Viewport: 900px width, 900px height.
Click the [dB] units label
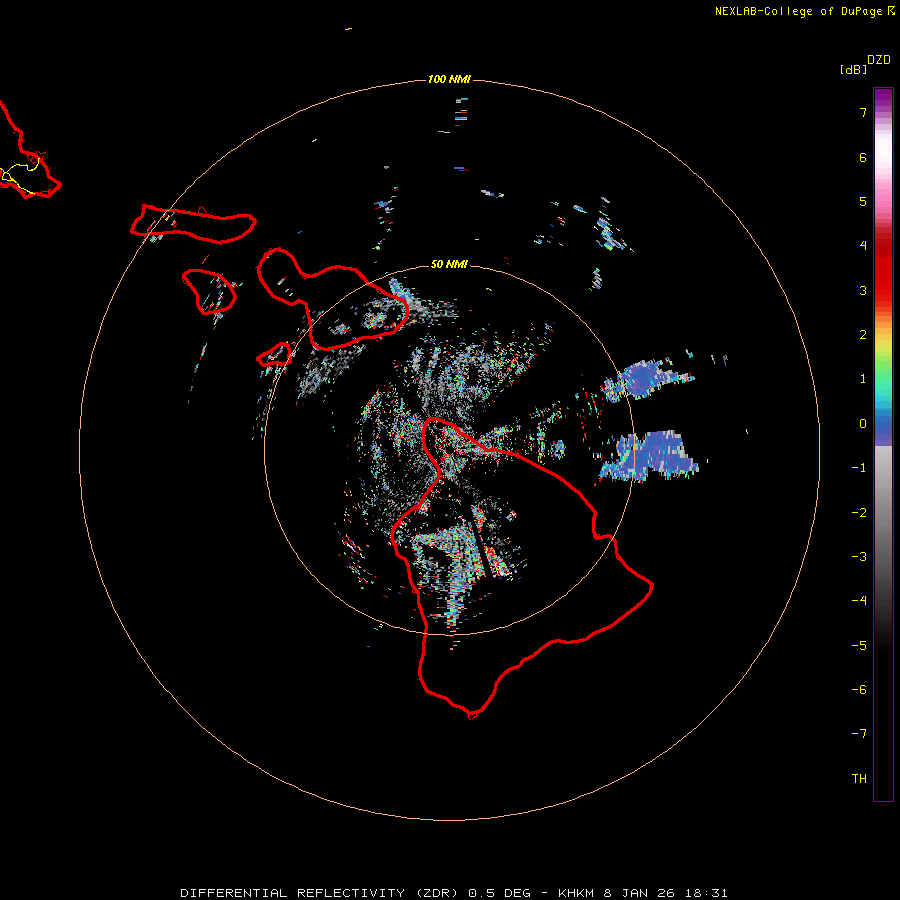[854, 69]
